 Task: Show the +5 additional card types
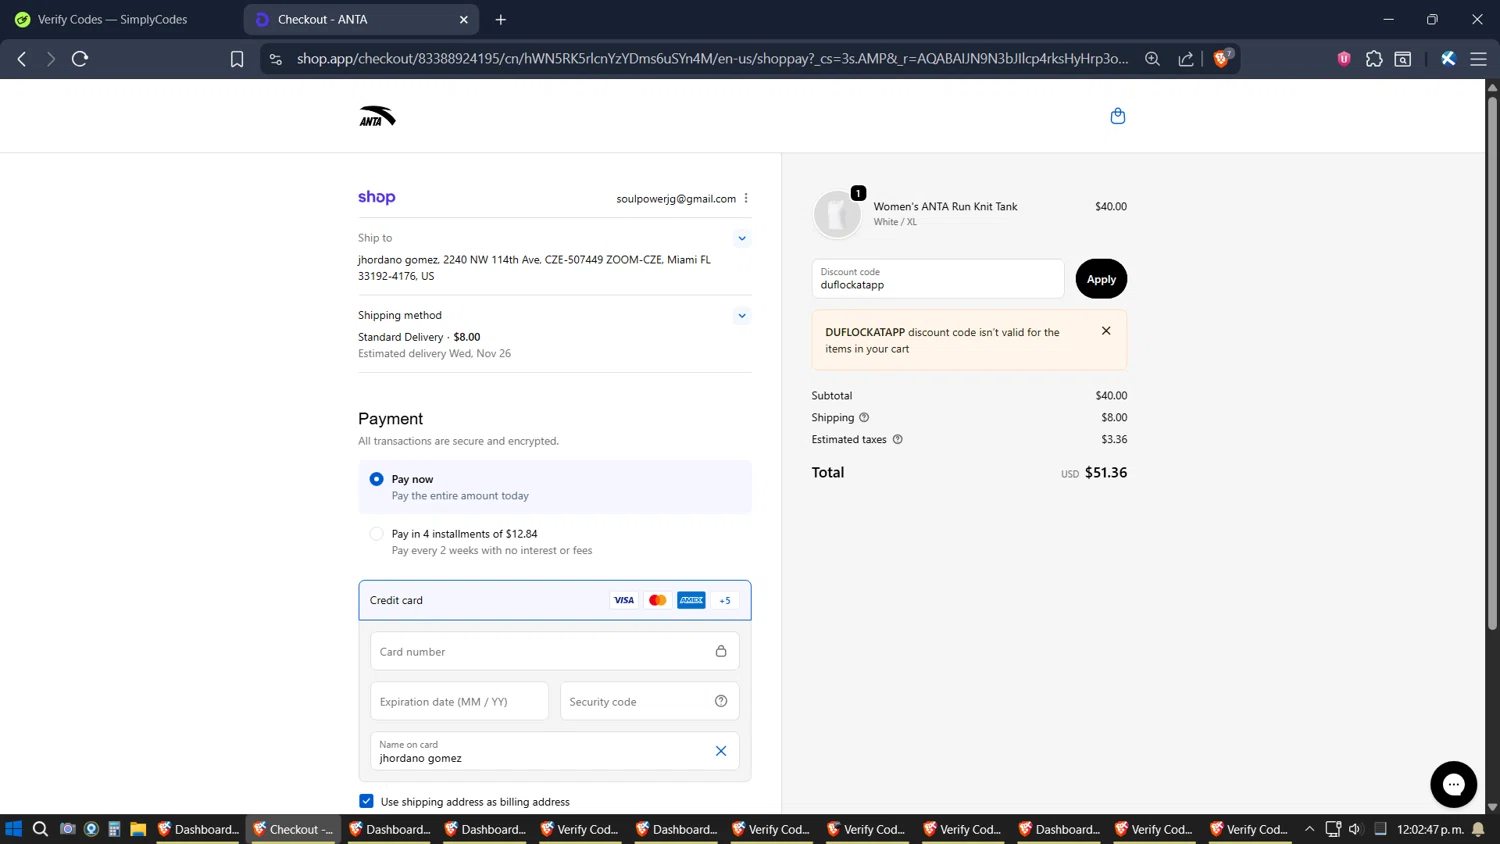(725, 600)
